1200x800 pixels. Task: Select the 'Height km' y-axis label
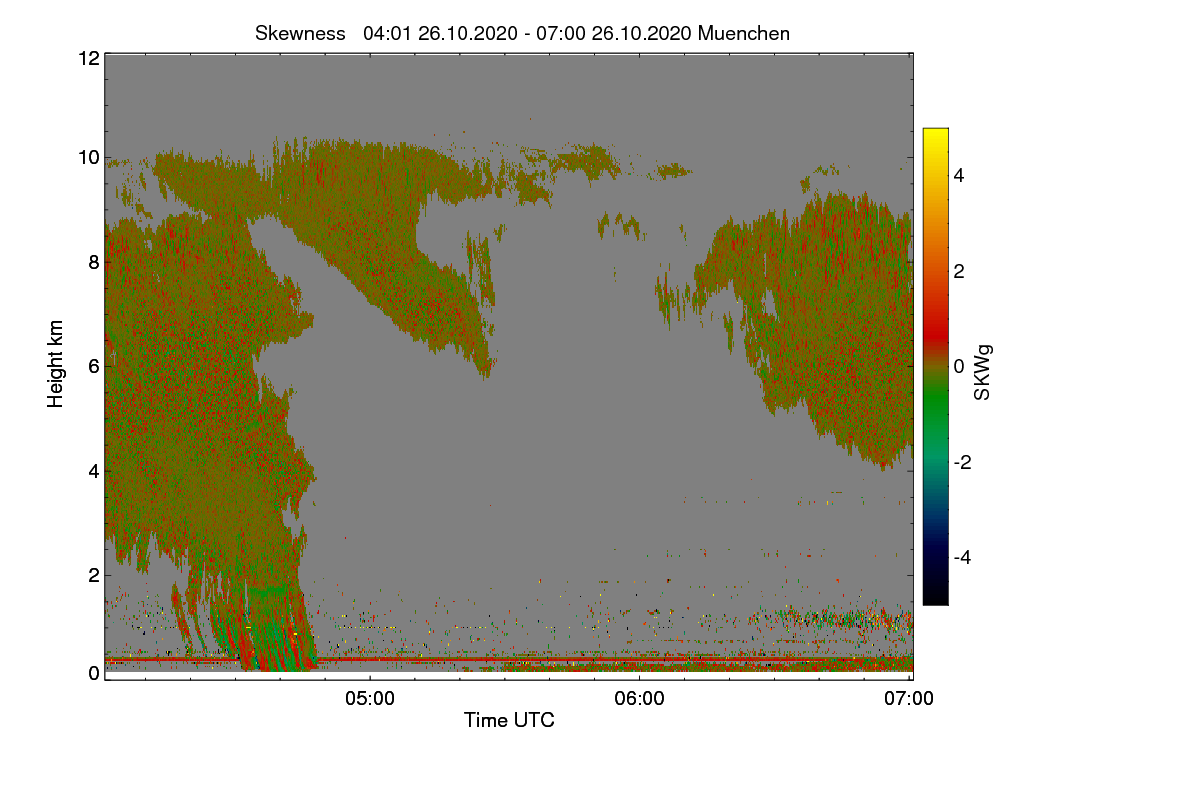coord(56,364)
